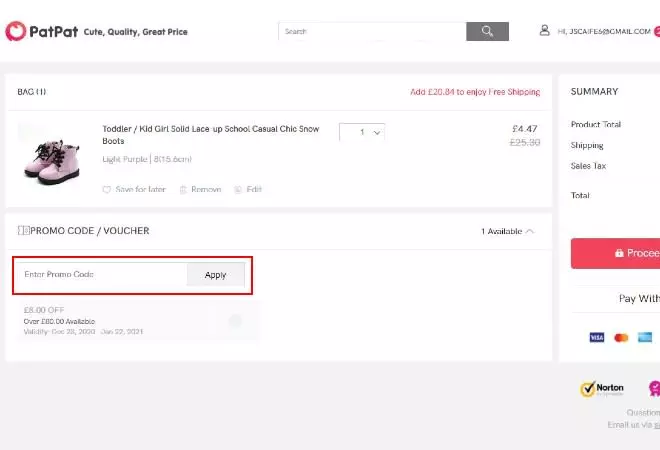Image resolution: width=660 pixels, height=450 pixels.
Task: Click the Over £80.00 Available text
Action: [59, 321]
